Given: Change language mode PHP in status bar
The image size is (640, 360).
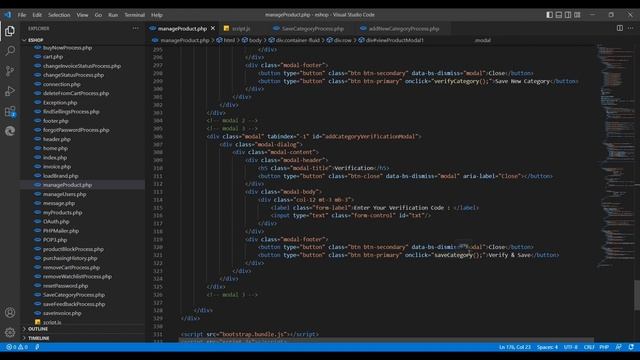Looking at the screenshot, I should tap(604, 347).
